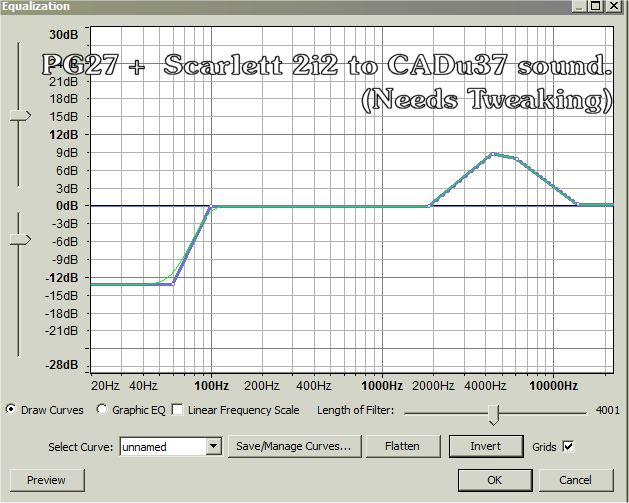Image resolution: width=629 pixels, height=503 pixels.
Task: Click the curve corner point near -13dB
Action: pos(173,284)
